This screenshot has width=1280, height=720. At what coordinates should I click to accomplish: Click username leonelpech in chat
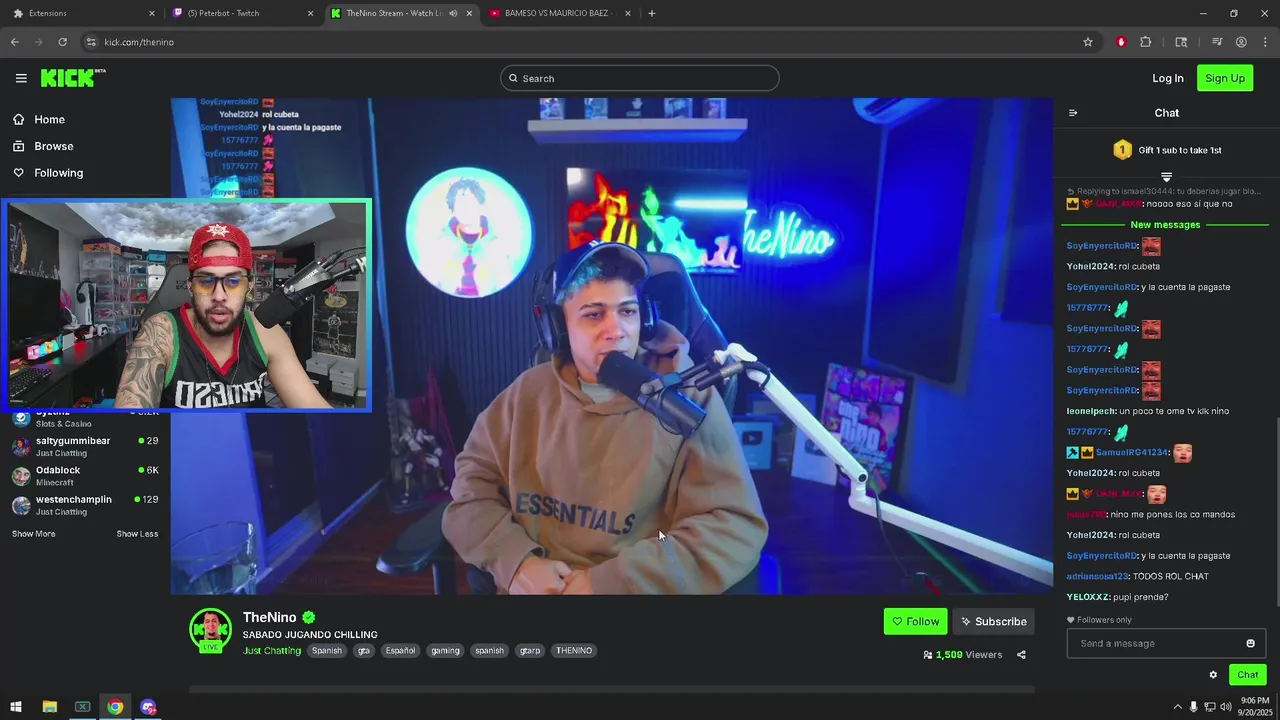[1091, 411]
